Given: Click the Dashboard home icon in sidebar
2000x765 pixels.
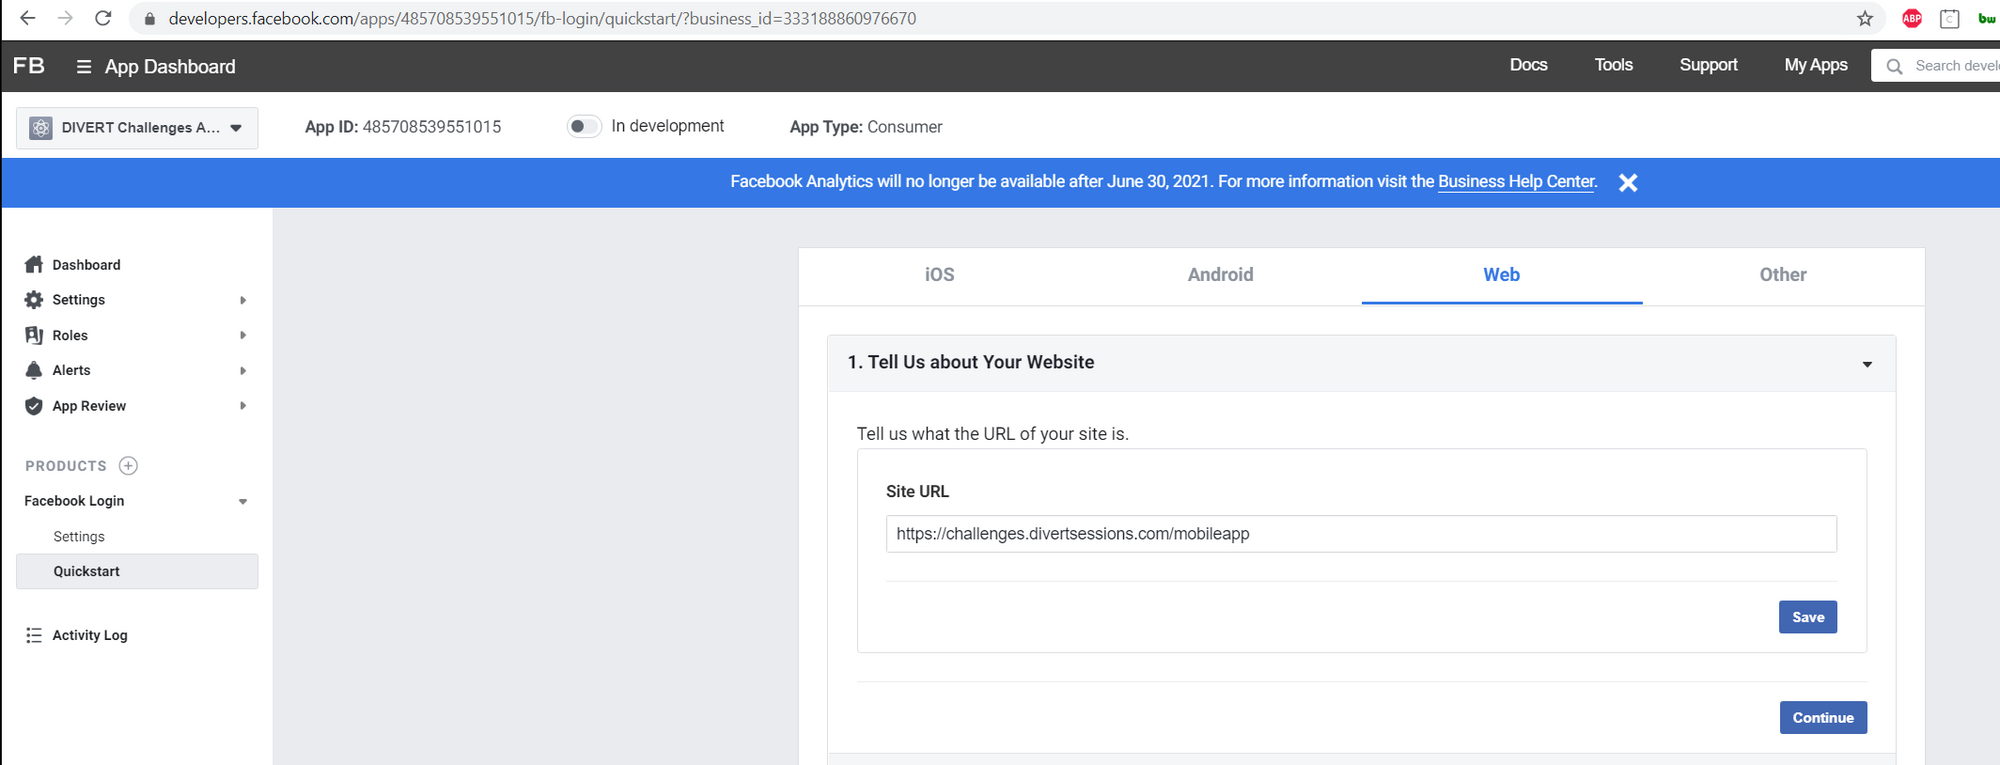Looking at the screenshot, I should click(34, 265).
